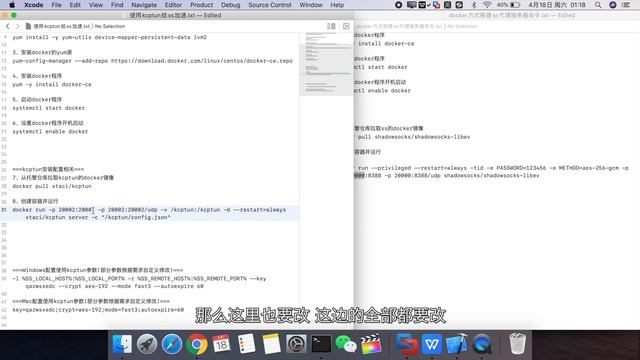This screenshot has height=360, width=640.
Task: Click the 'key=qazwsxedc;crypt=aes-192' line
Action: tap(98, 310)
